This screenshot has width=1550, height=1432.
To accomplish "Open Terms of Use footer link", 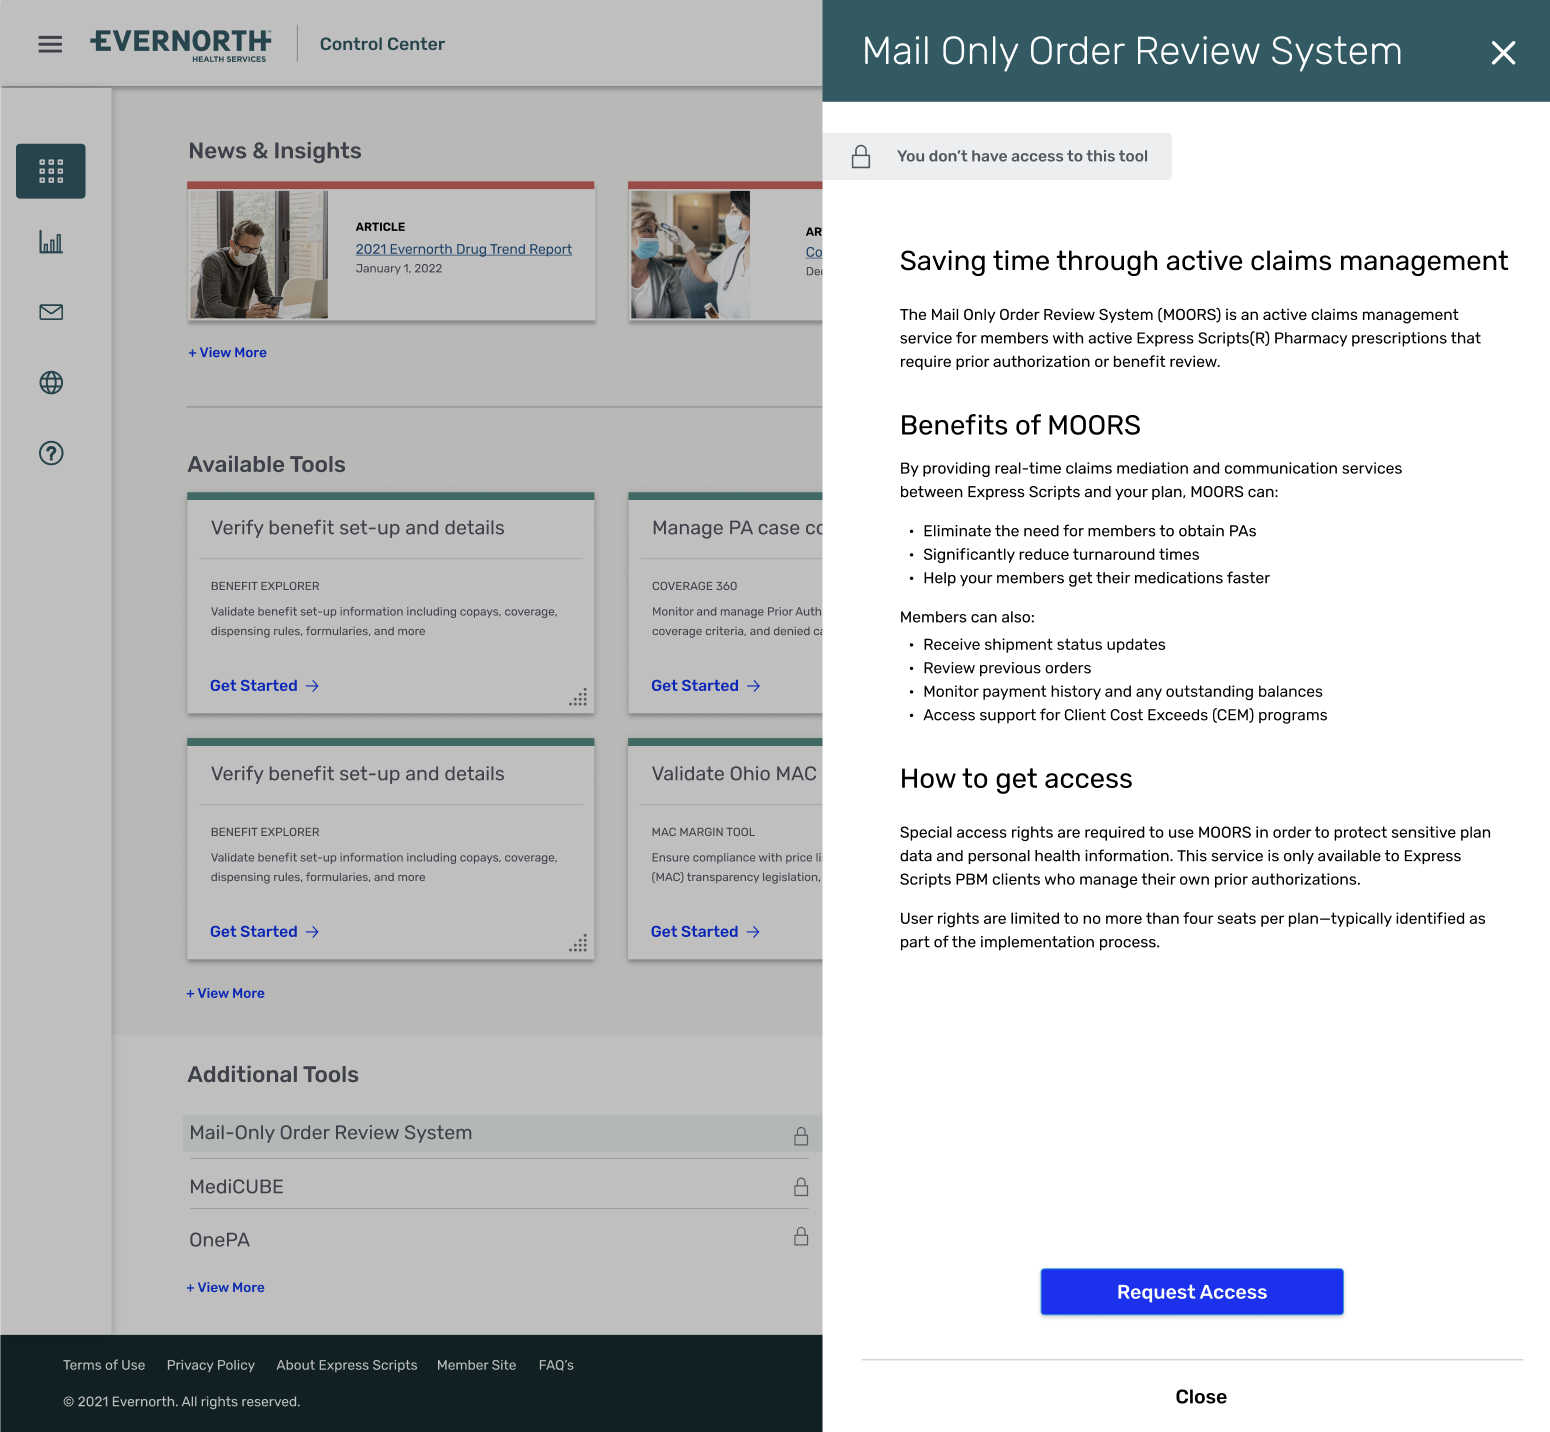I will coord(104,1365).
